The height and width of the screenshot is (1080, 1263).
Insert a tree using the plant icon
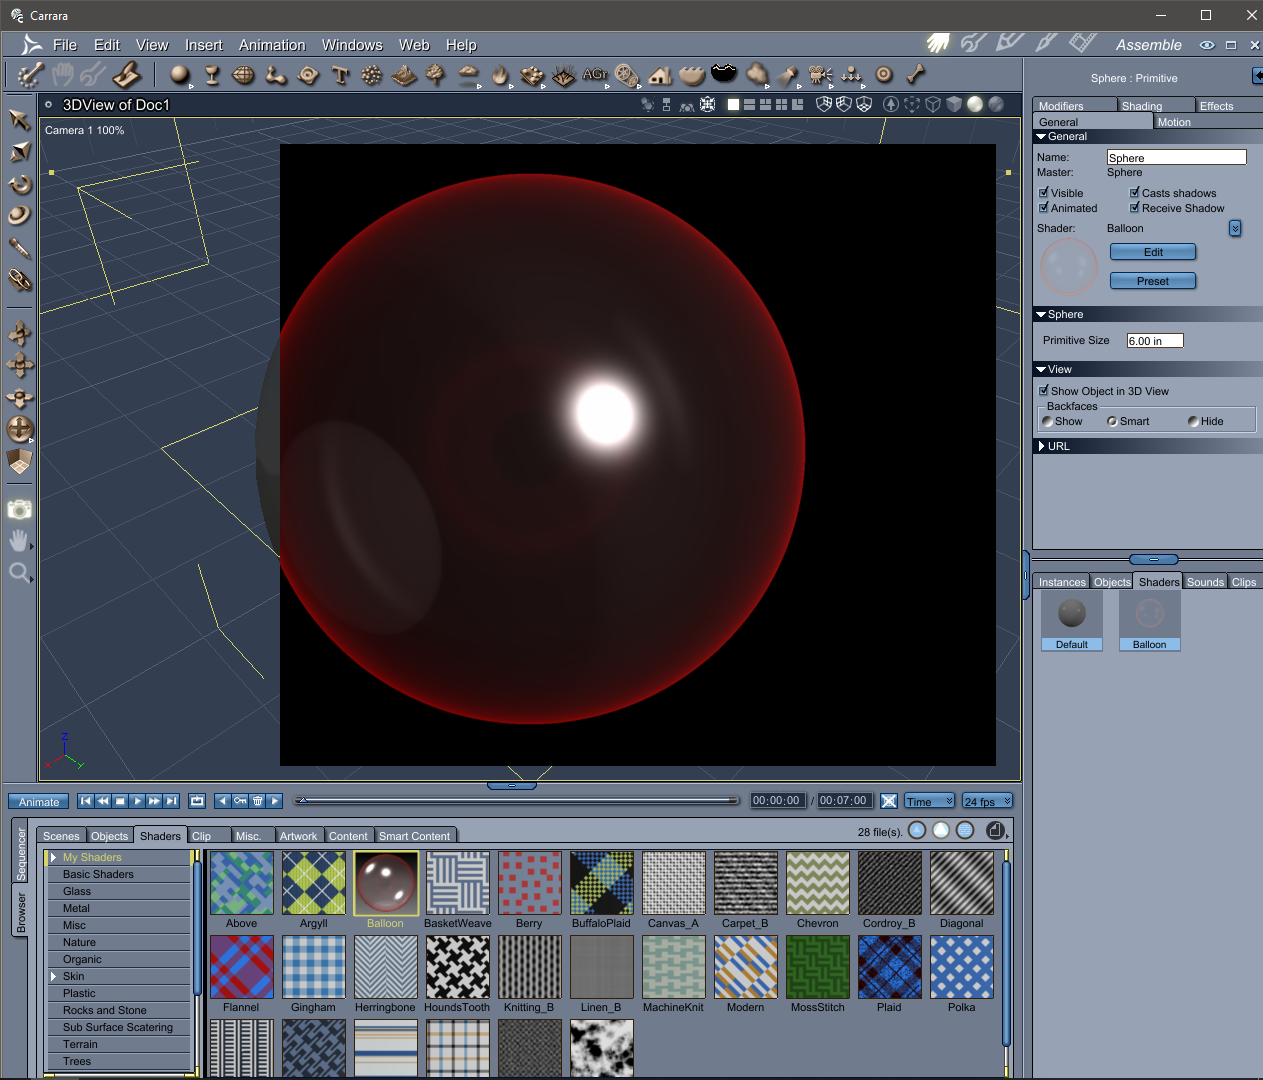pyautogui.click(x=435, y=75)
